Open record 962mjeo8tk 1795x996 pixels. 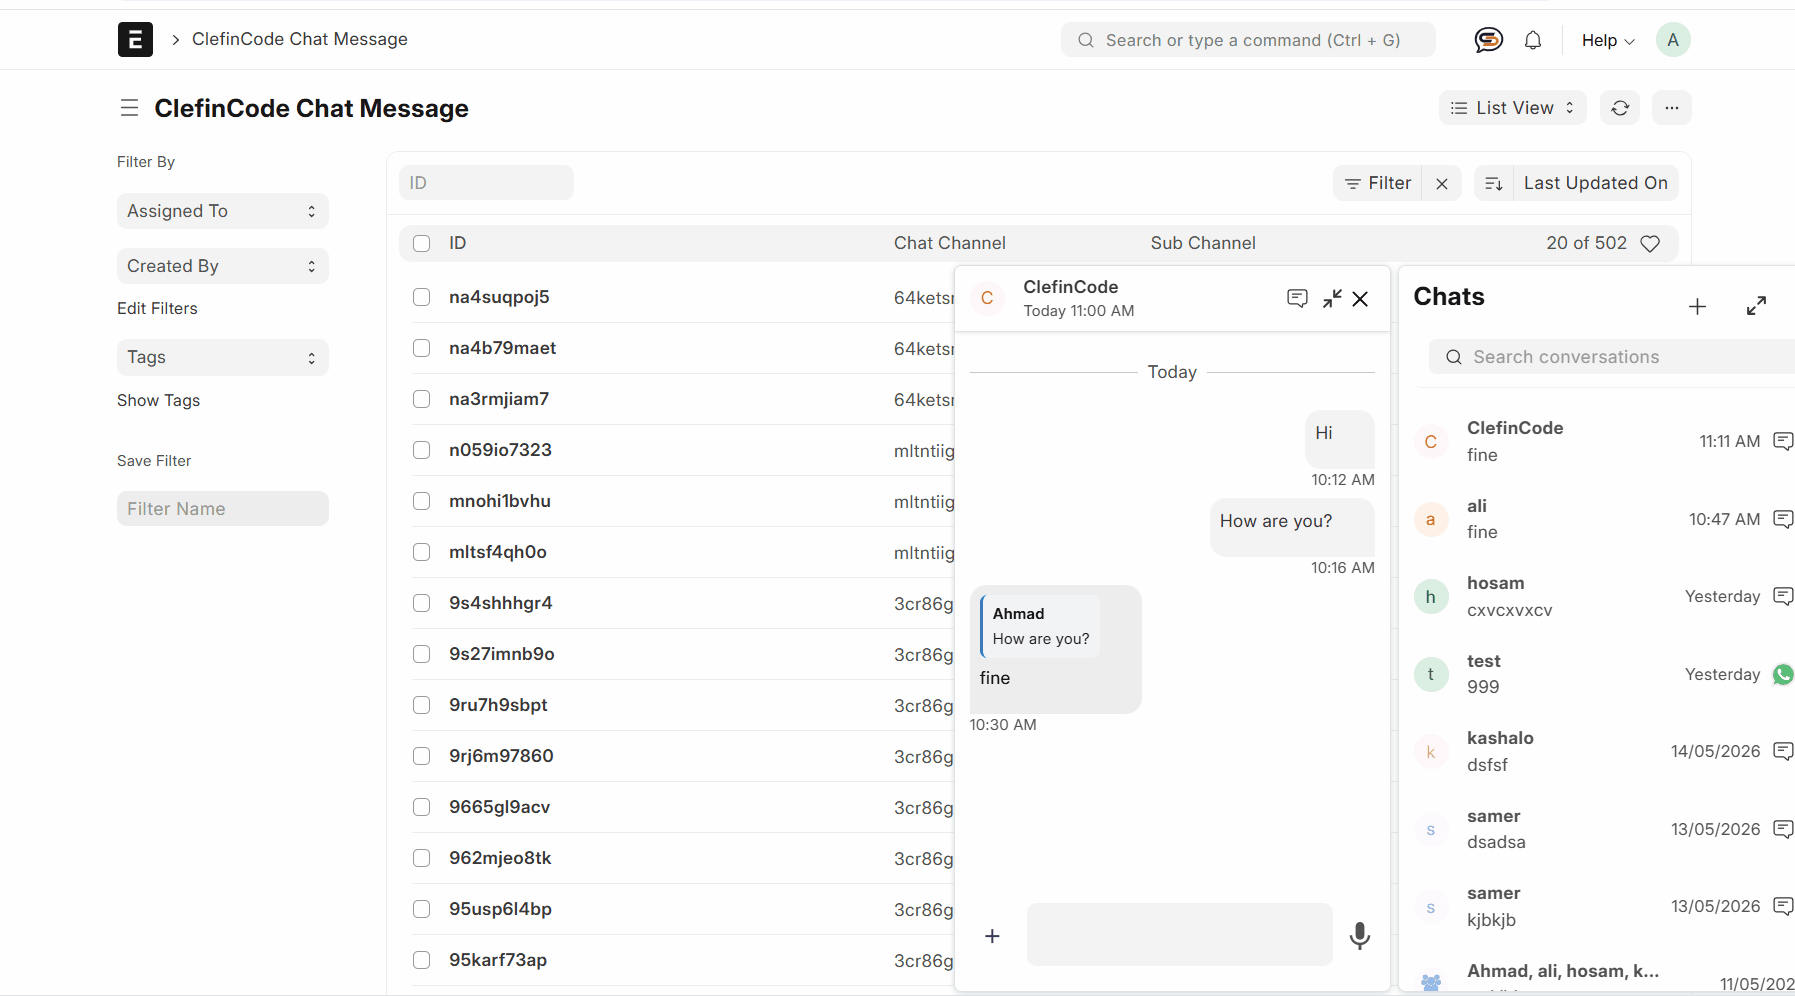500,858
